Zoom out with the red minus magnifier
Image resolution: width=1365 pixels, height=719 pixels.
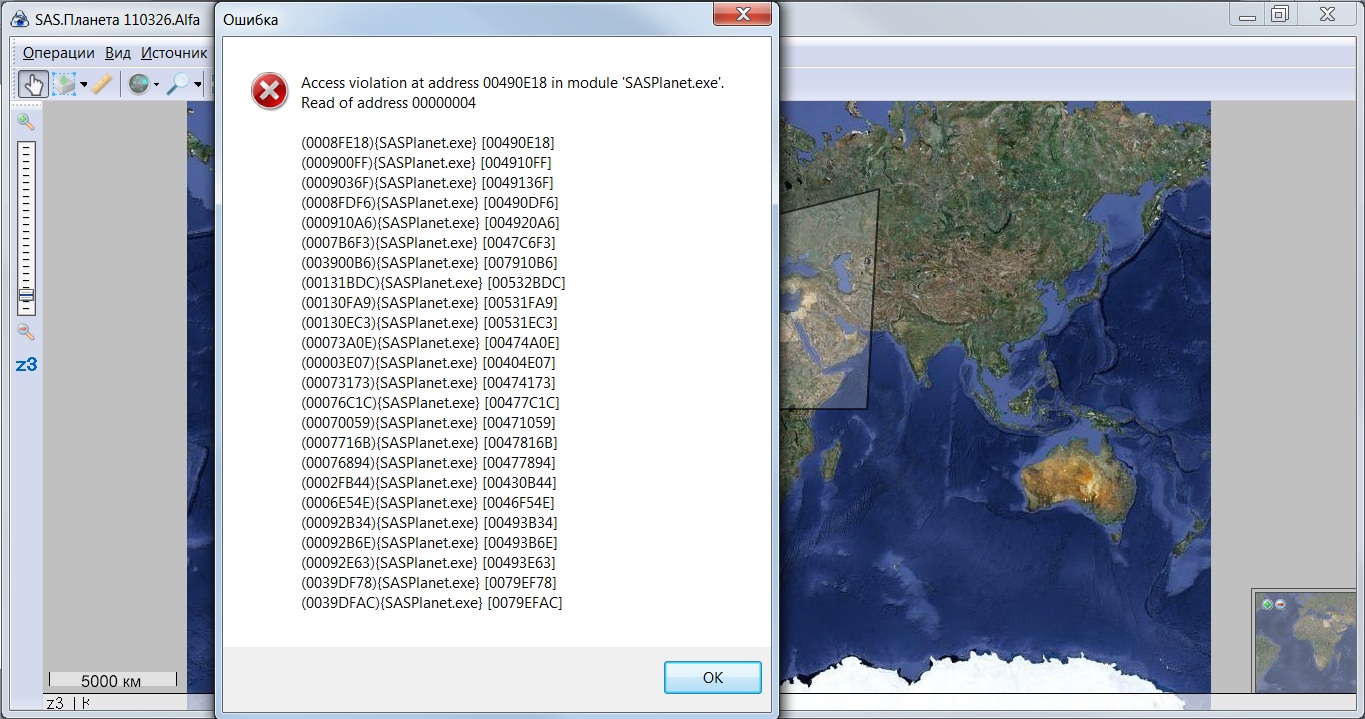point(26,332)
